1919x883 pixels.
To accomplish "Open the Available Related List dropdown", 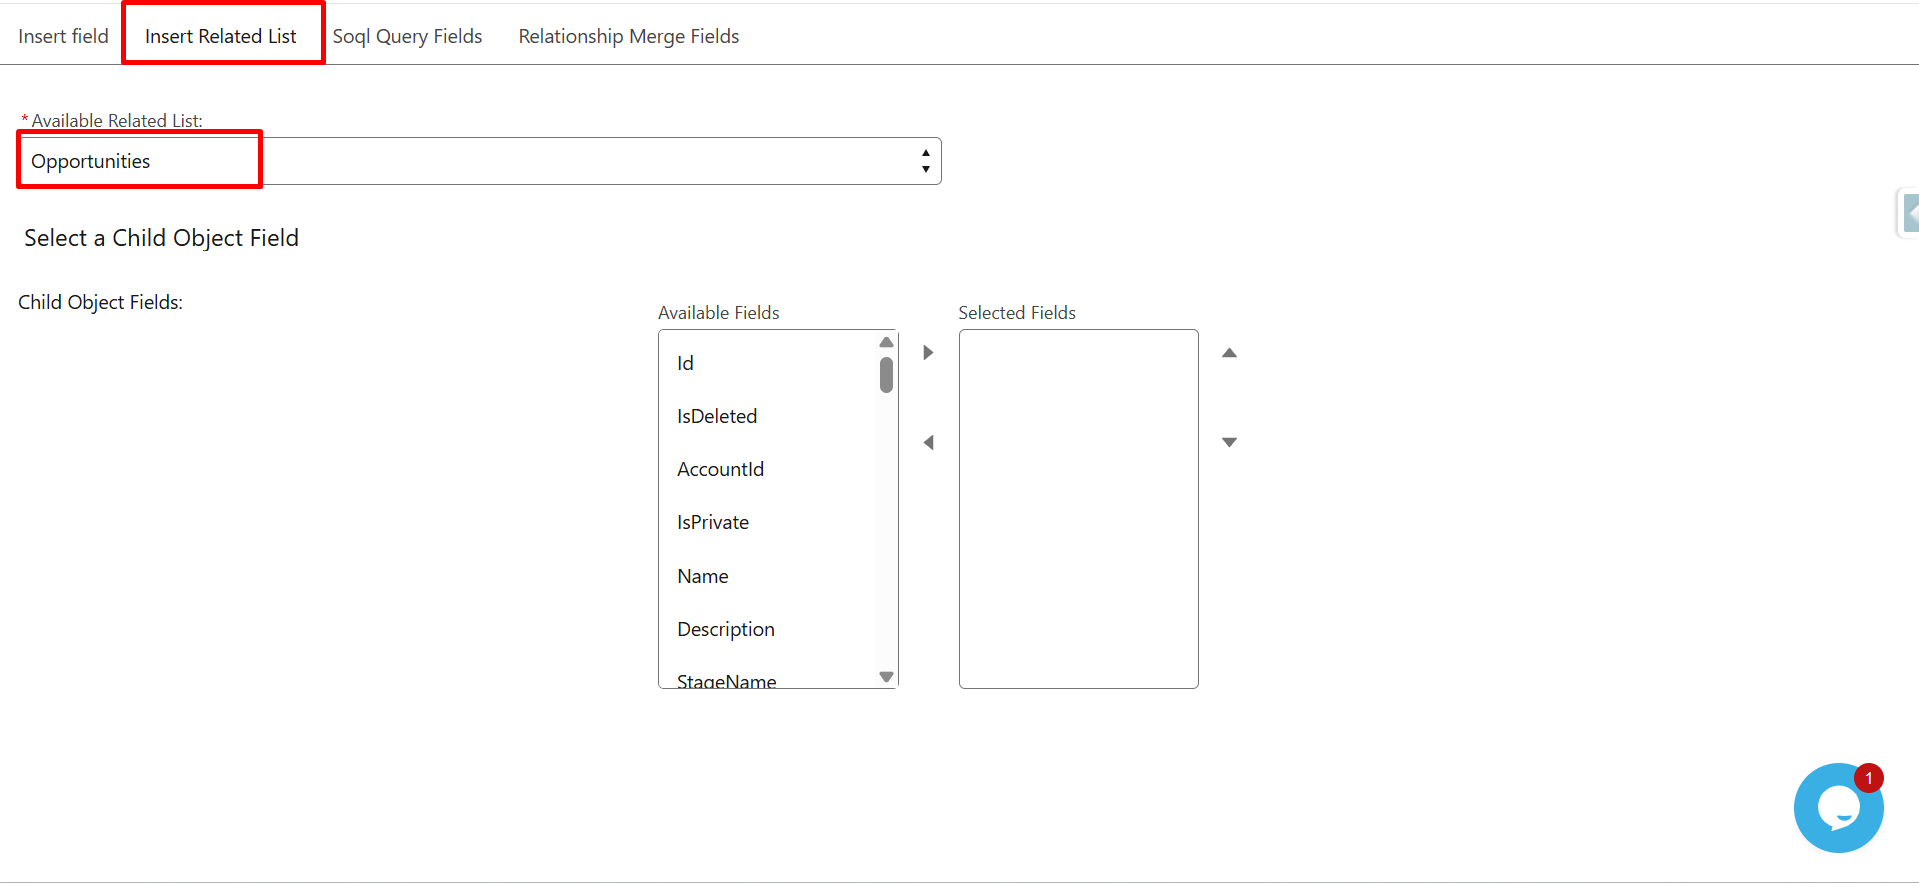I will tap(480, 161).
